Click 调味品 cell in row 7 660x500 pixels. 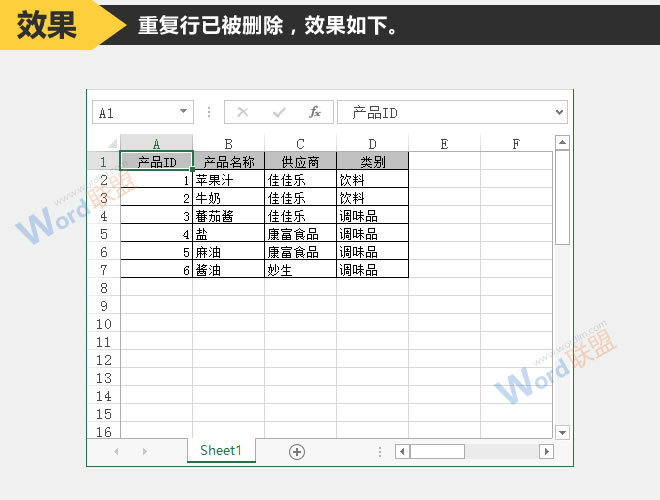[373, 269]
